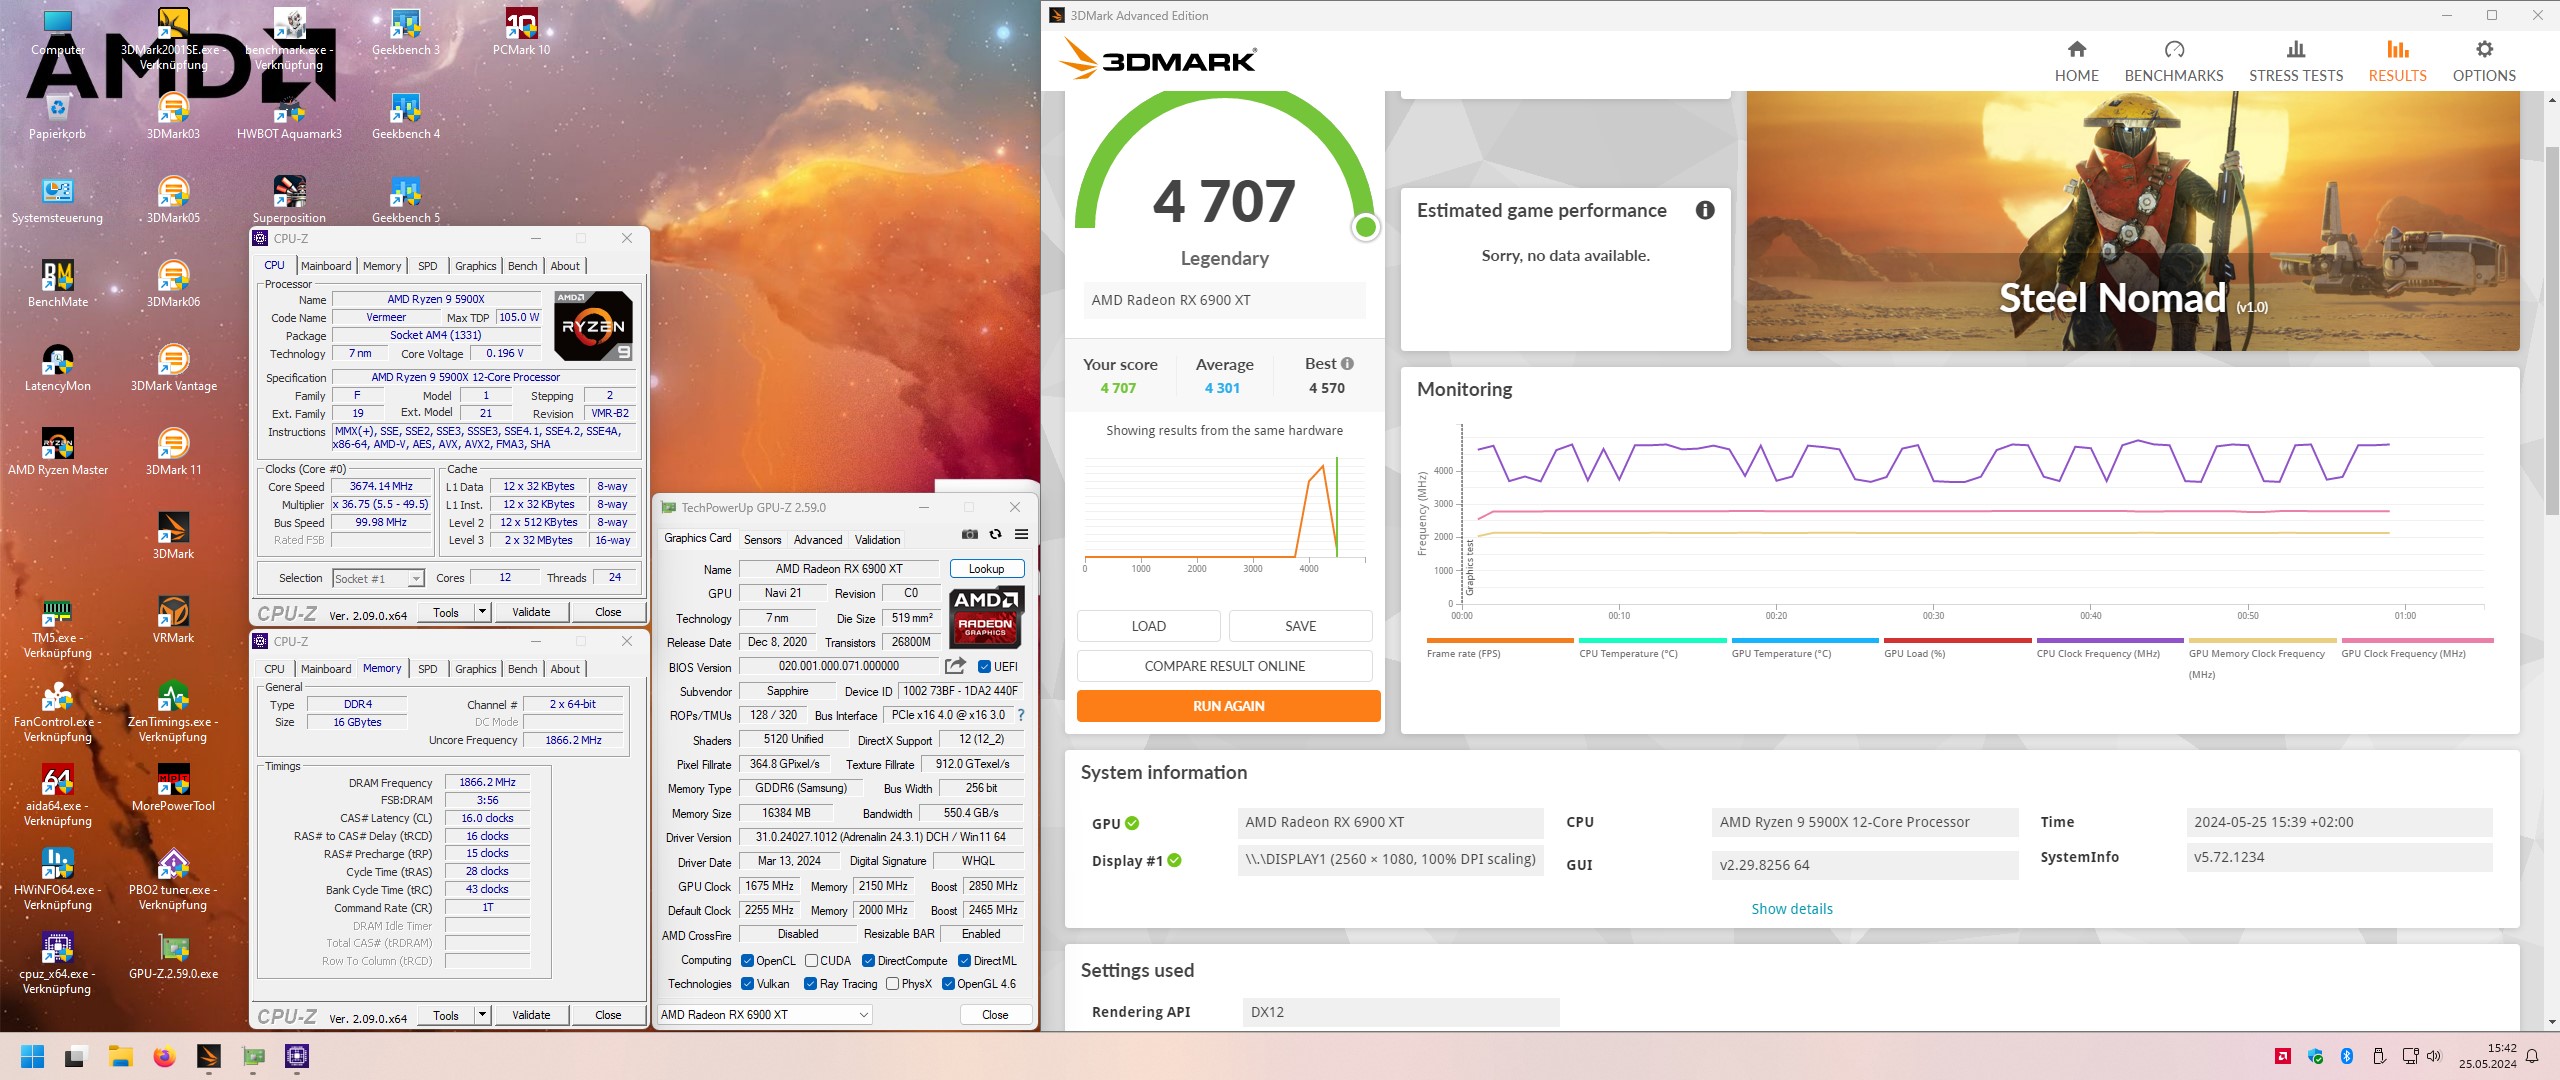Toggle DirectML checkbox in GPU-Z
The height and width of the screenshot is (1080, 2560).
click(964, 961)
